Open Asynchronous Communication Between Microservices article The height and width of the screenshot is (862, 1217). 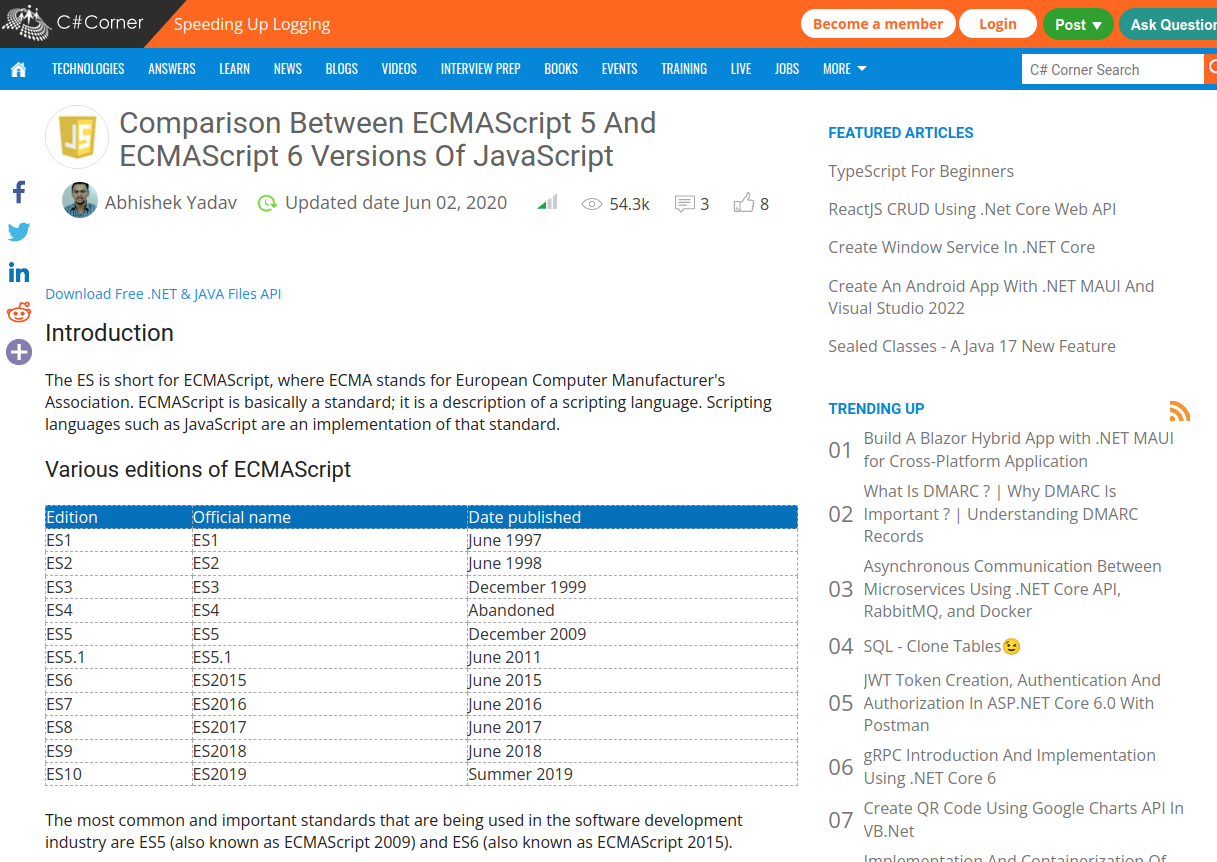click(x=1012, y=589)
